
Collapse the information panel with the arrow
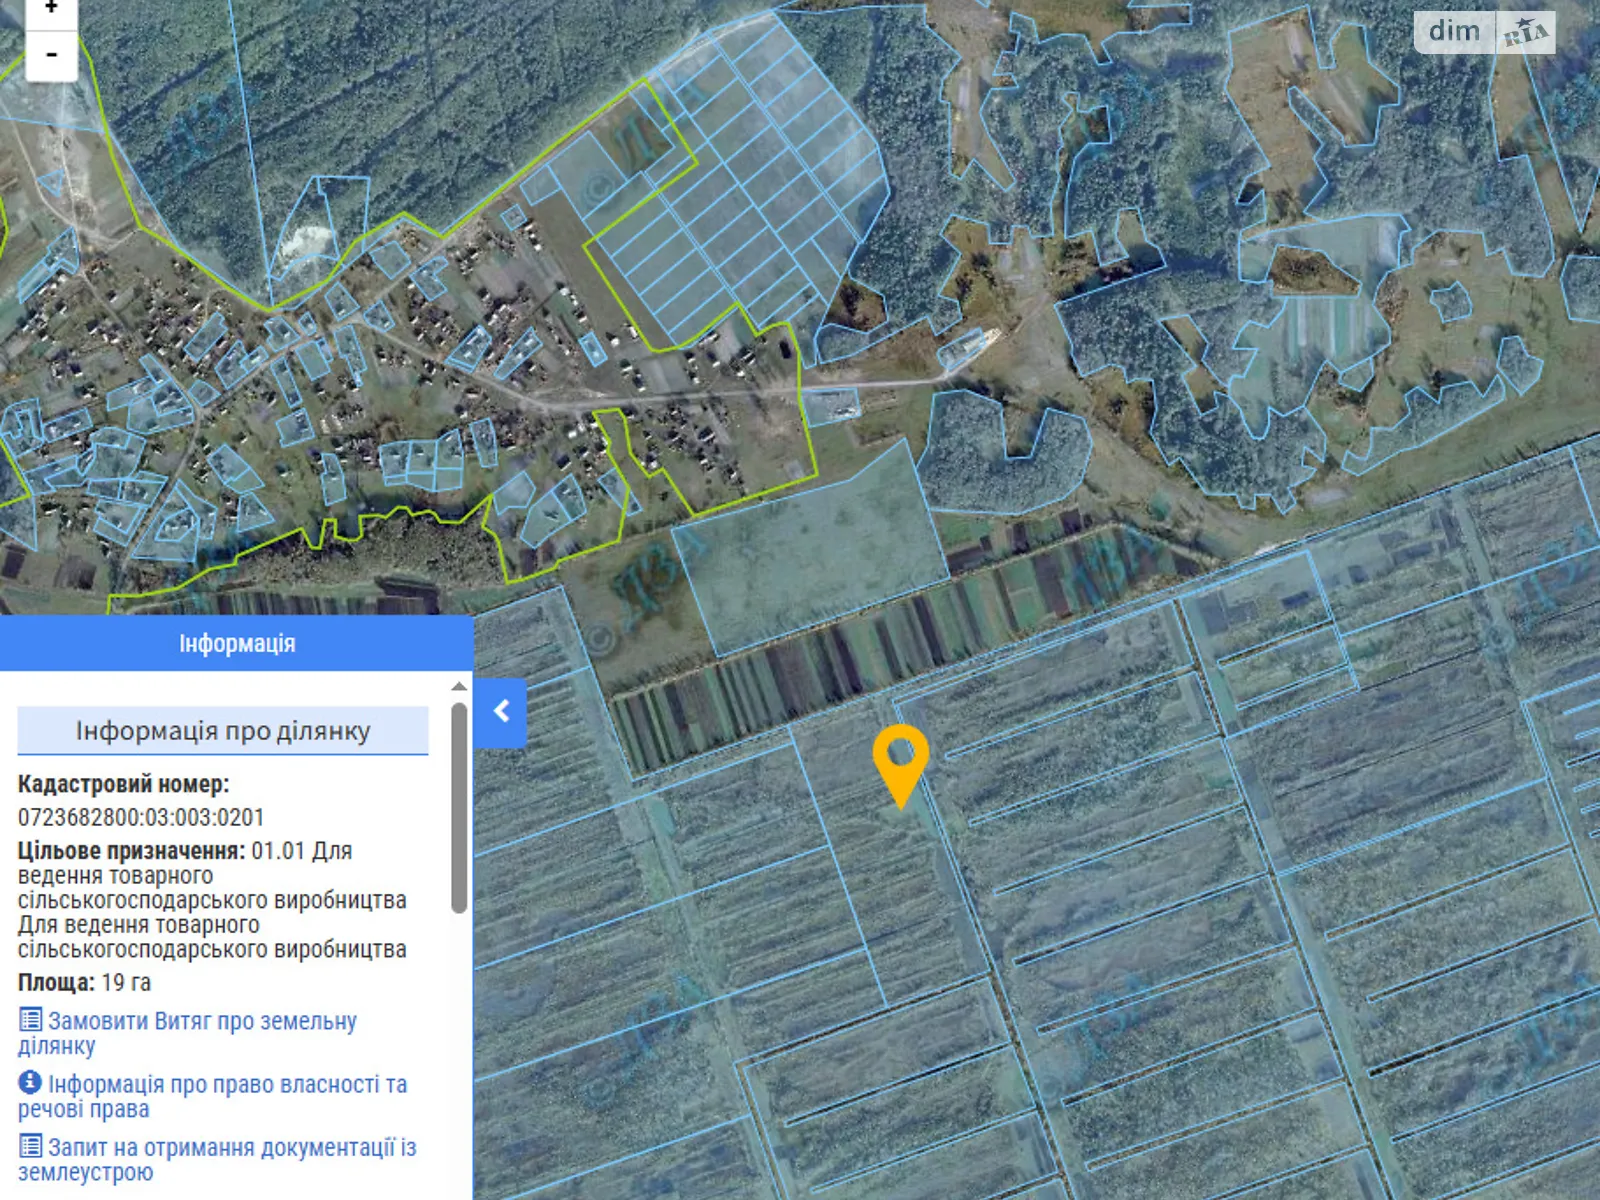point(501,711)
